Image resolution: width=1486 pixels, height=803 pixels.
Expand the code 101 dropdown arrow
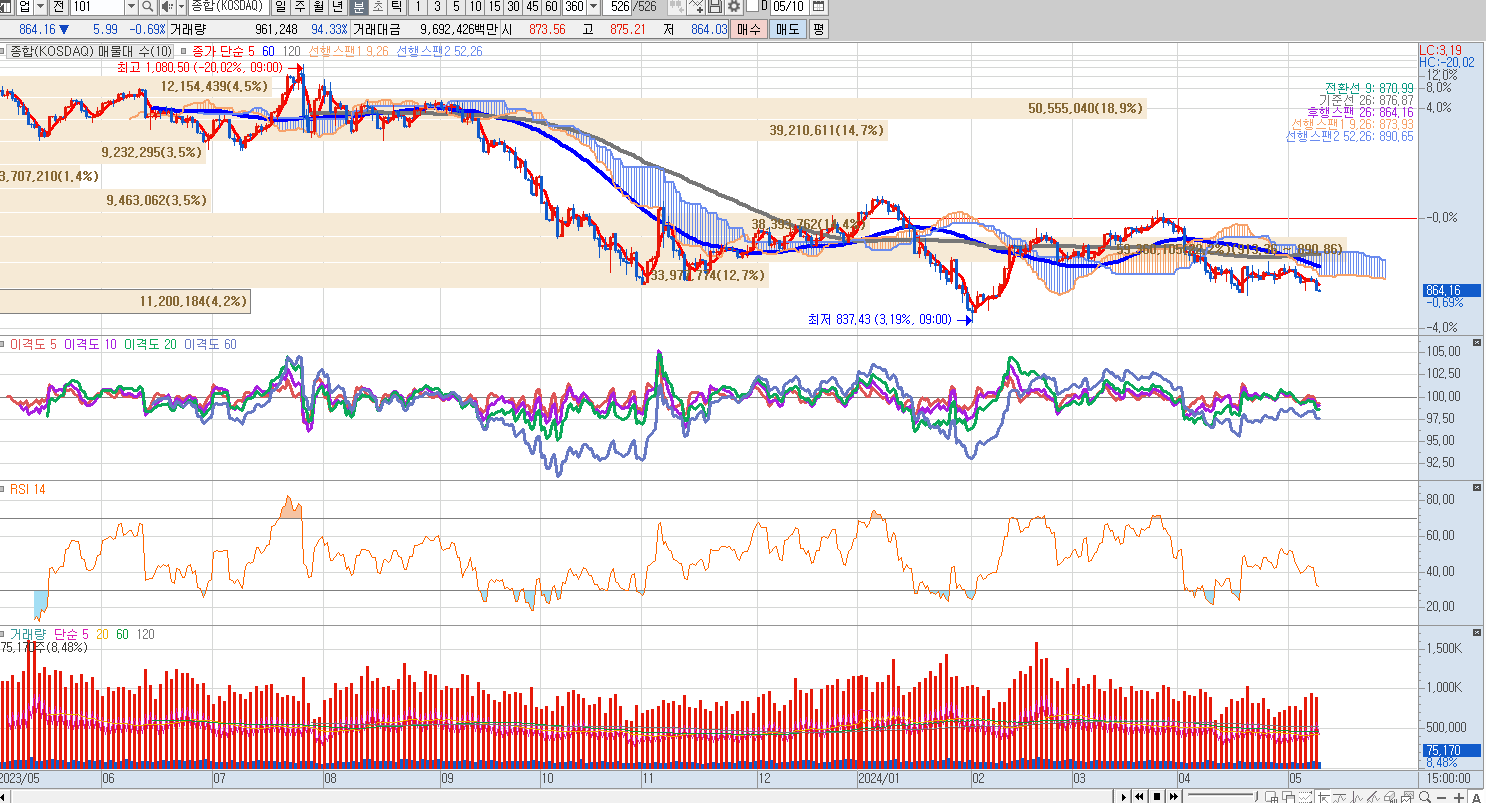click(130, 7)
